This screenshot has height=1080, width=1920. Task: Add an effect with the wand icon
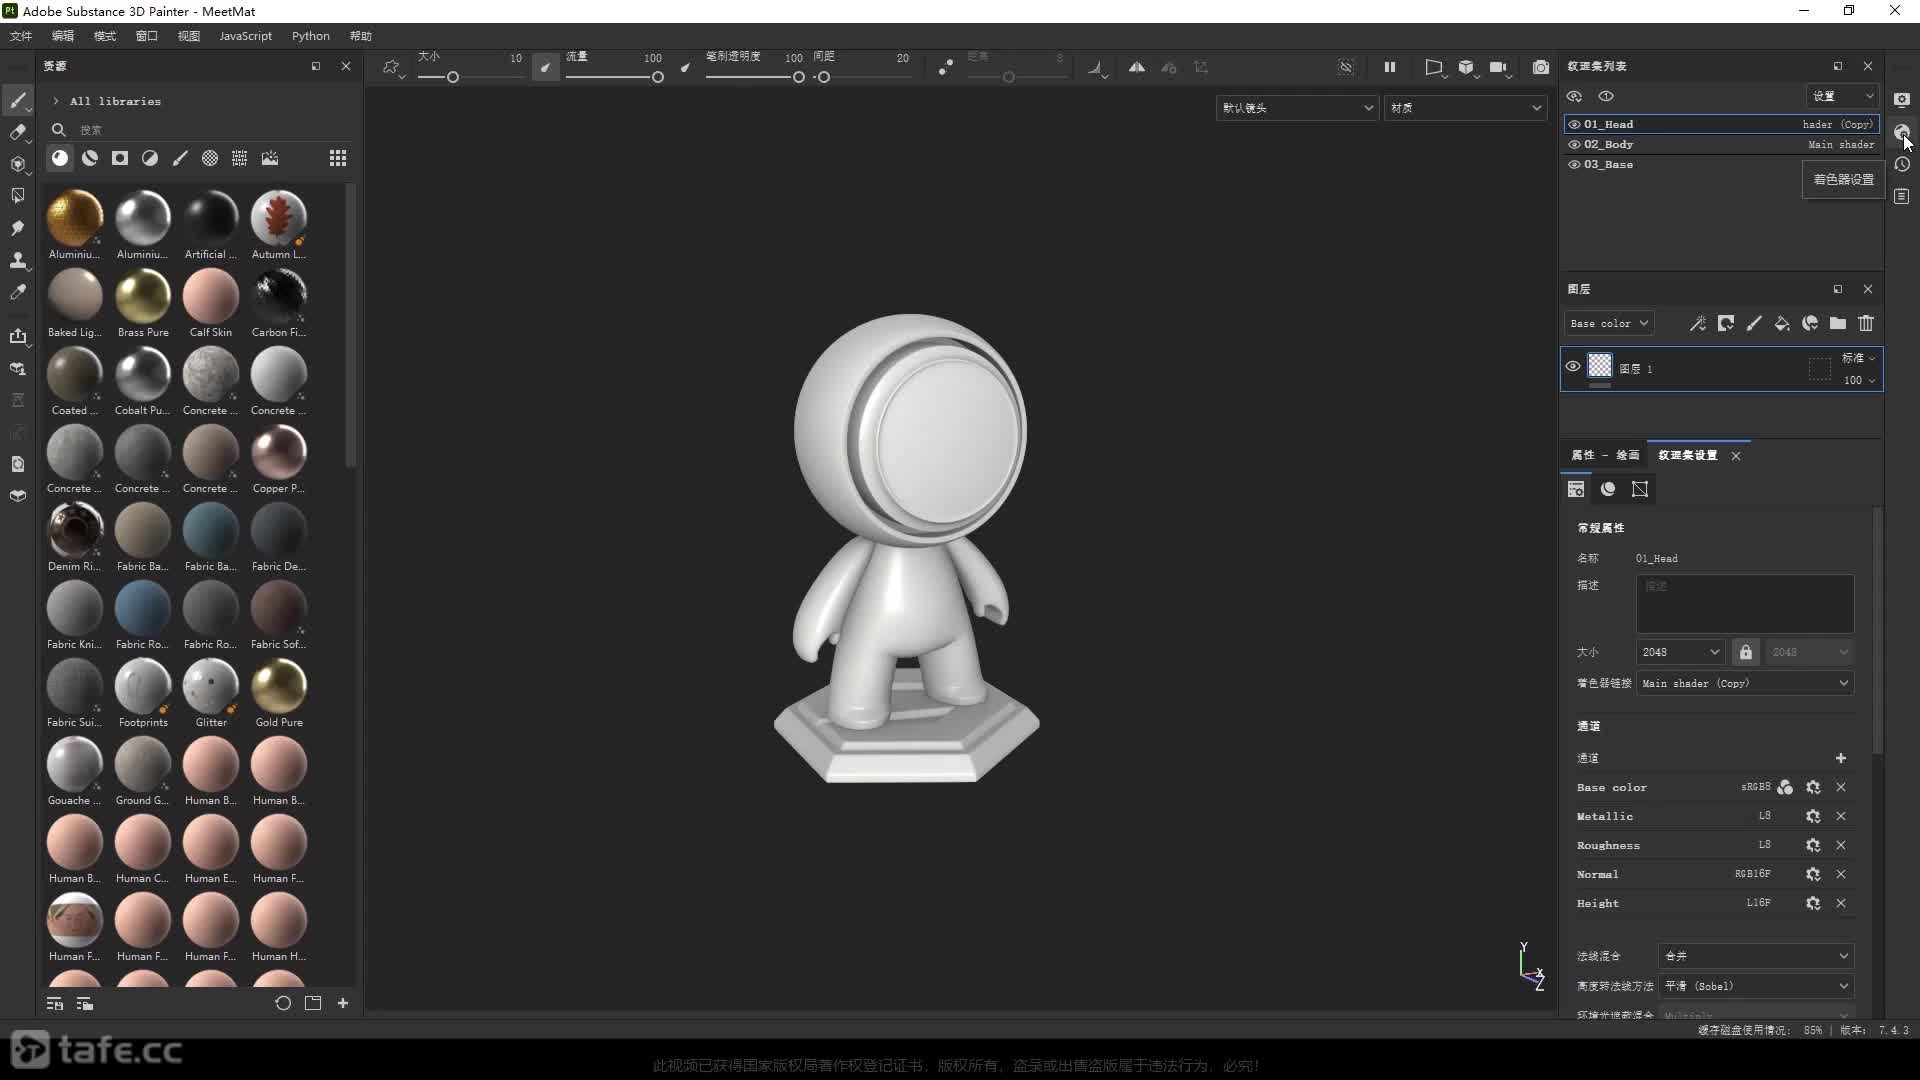pos(1698,323)
